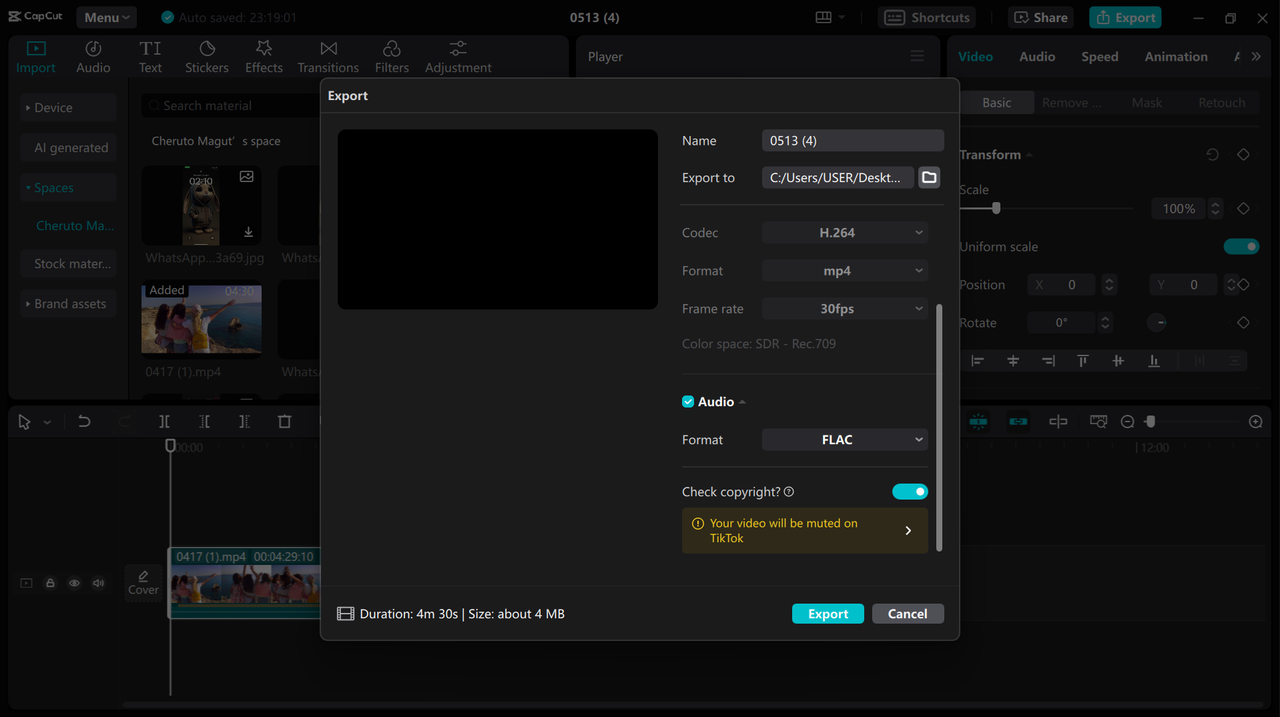
Task: Open the Filters tab
Action: 392,57
